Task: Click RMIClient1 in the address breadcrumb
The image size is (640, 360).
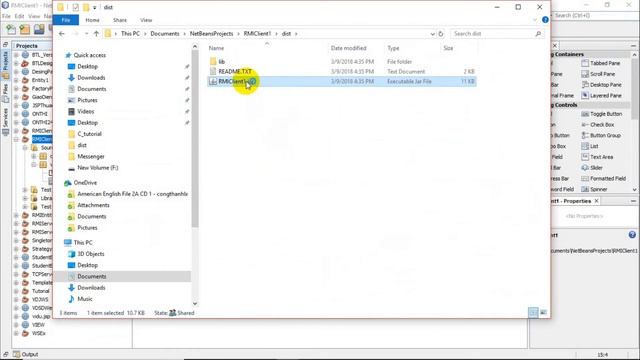Action: (x=257, y=34)
